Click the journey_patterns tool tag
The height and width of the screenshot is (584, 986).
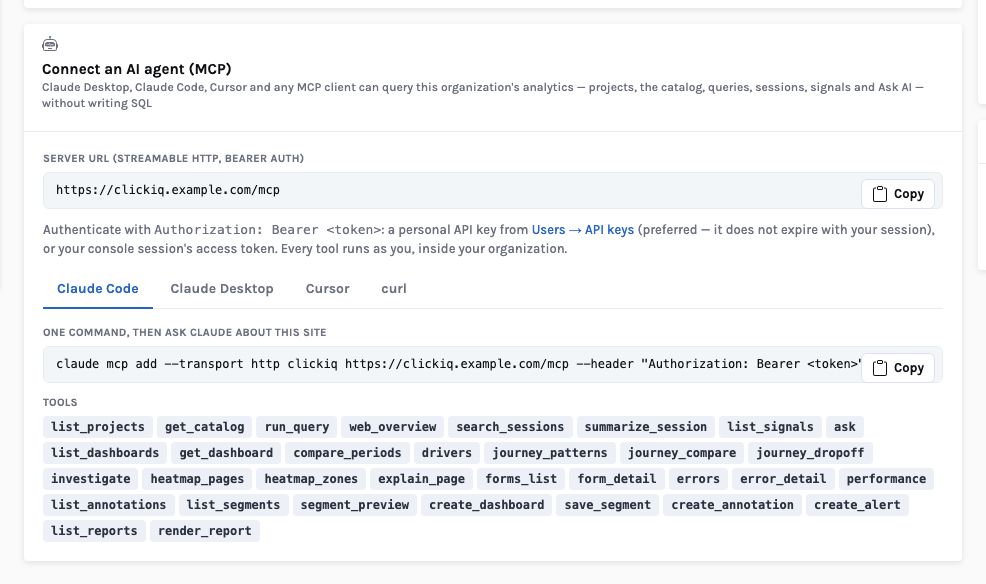tap(550, 453)
